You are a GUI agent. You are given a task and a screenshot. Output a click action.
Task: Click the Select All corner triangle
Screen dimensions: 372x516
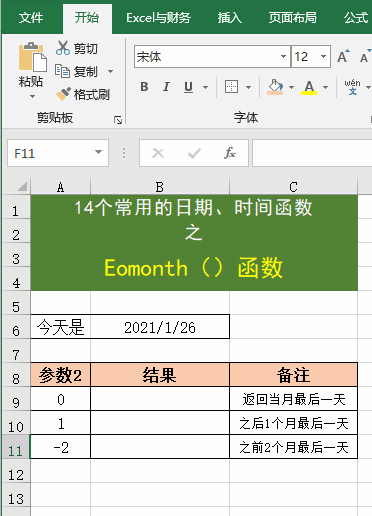22,186
